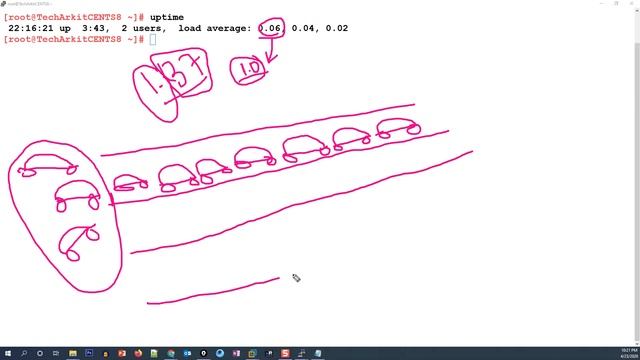Image resolution: width=640 pixels, height=360 pixels.
Task: Open taskbar search magnifier
Action: click(24, 353)
